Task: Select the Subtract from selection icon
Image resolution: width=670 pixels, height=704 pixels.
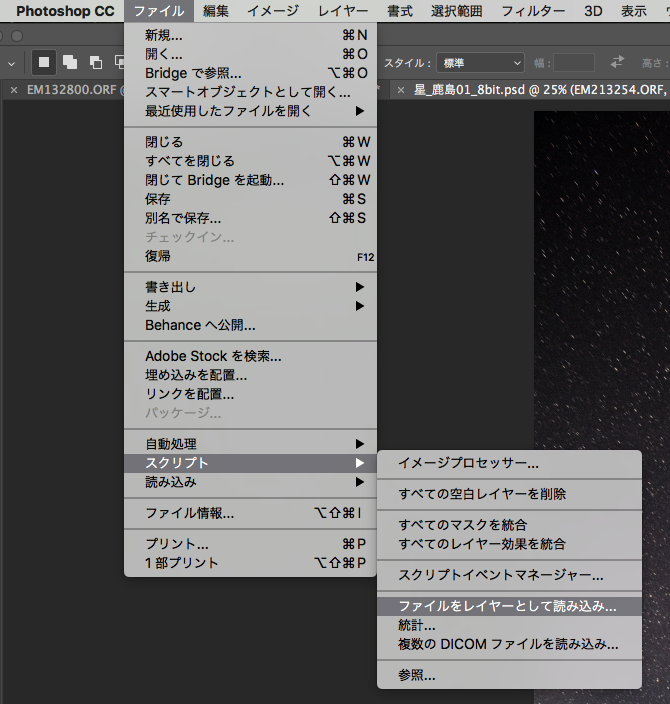Action: click(x=96, y=62)
